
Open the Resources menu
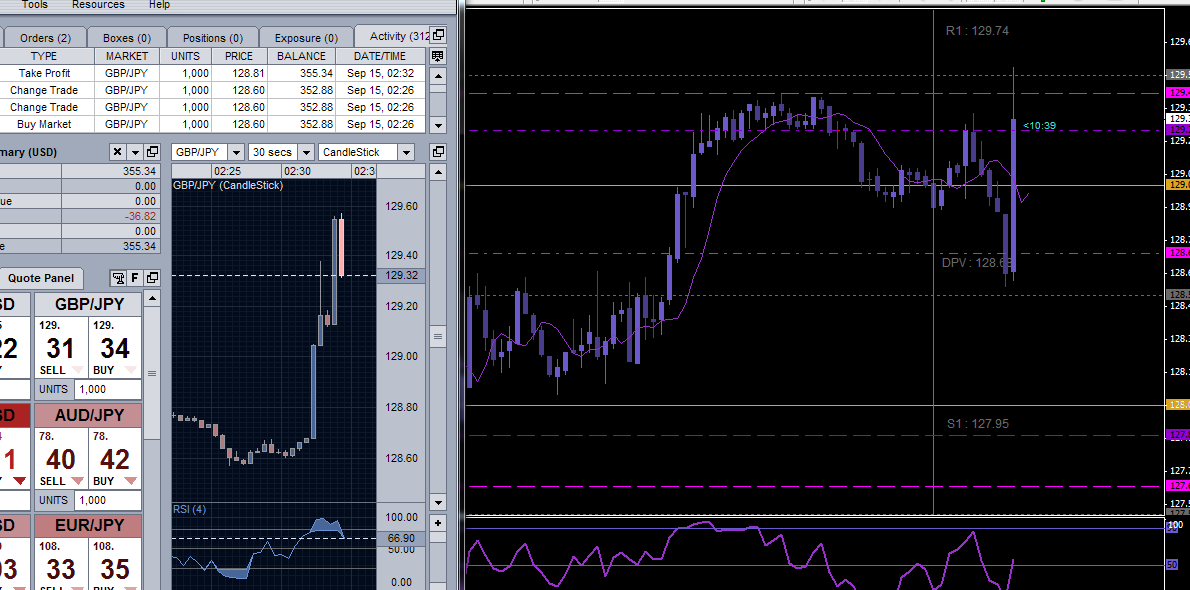98,5
